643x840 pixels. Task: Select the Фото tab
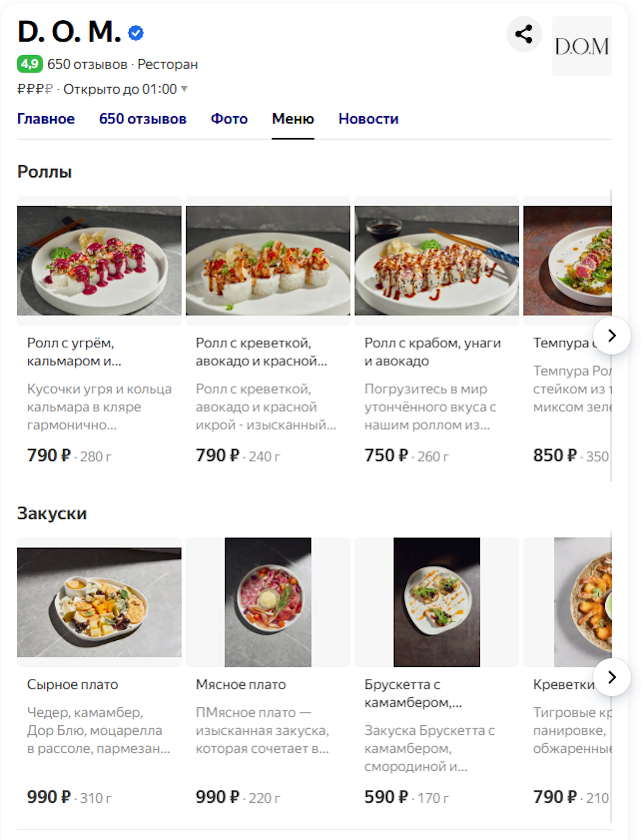[229, 119]
